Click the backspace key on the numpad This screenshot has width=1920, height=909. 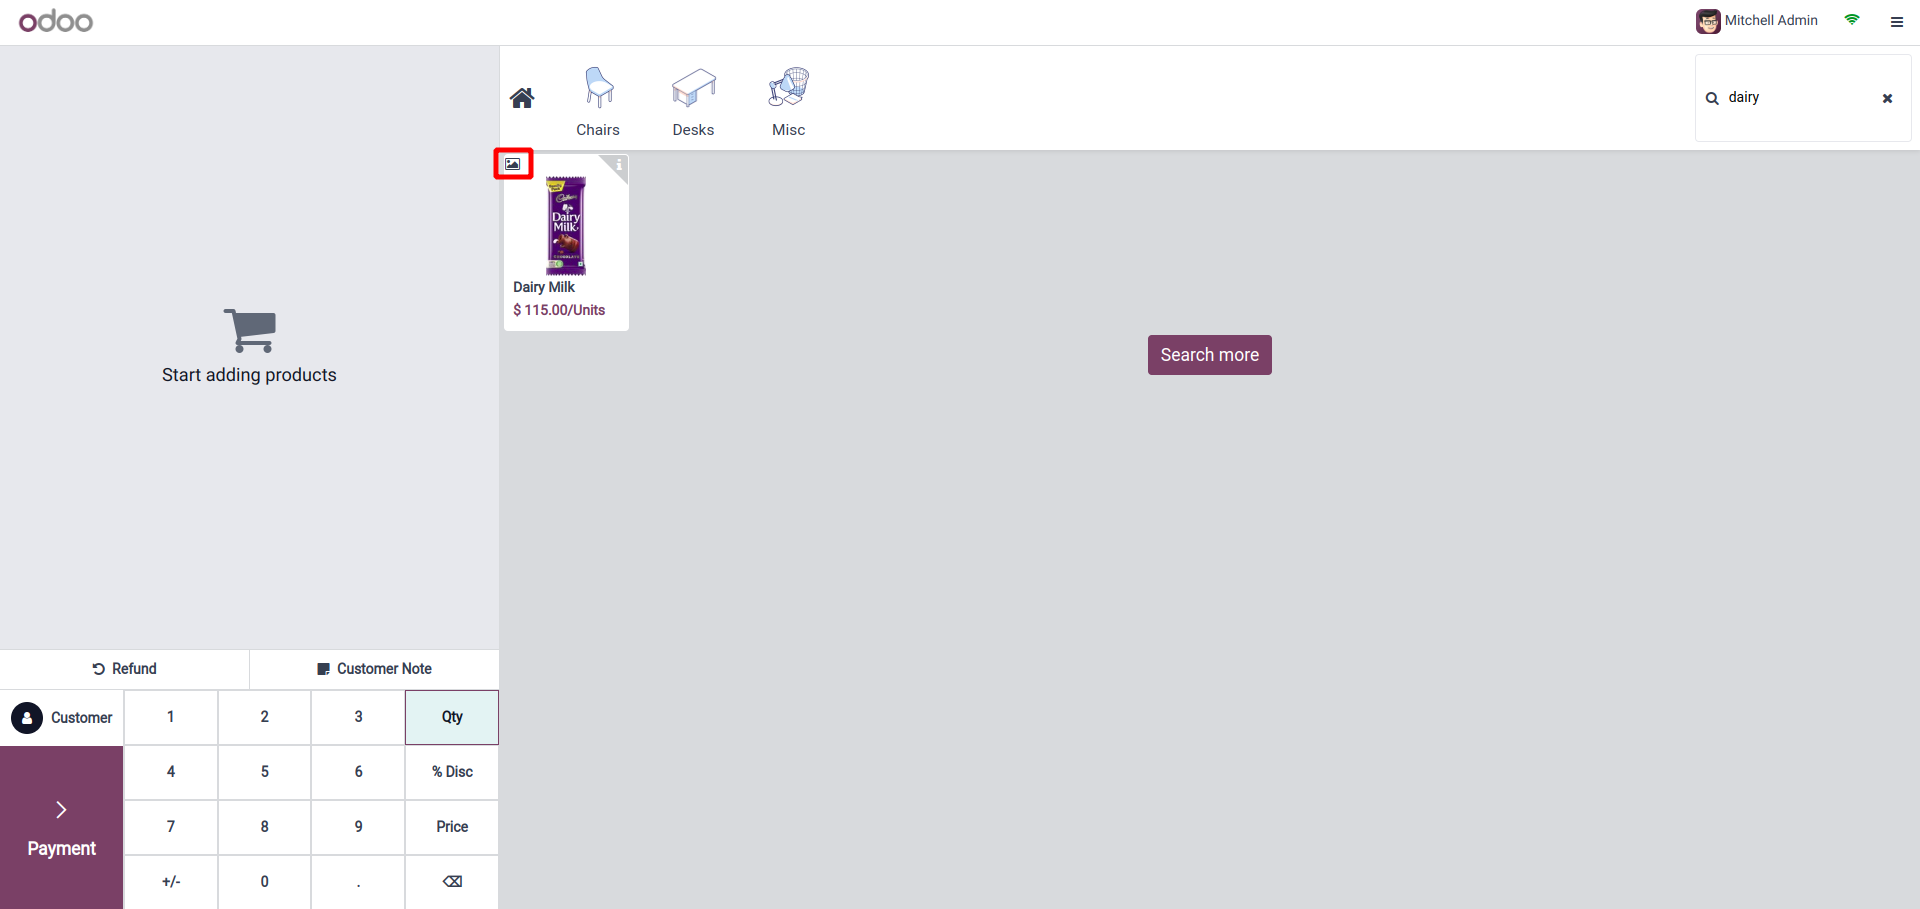[452, 882]
